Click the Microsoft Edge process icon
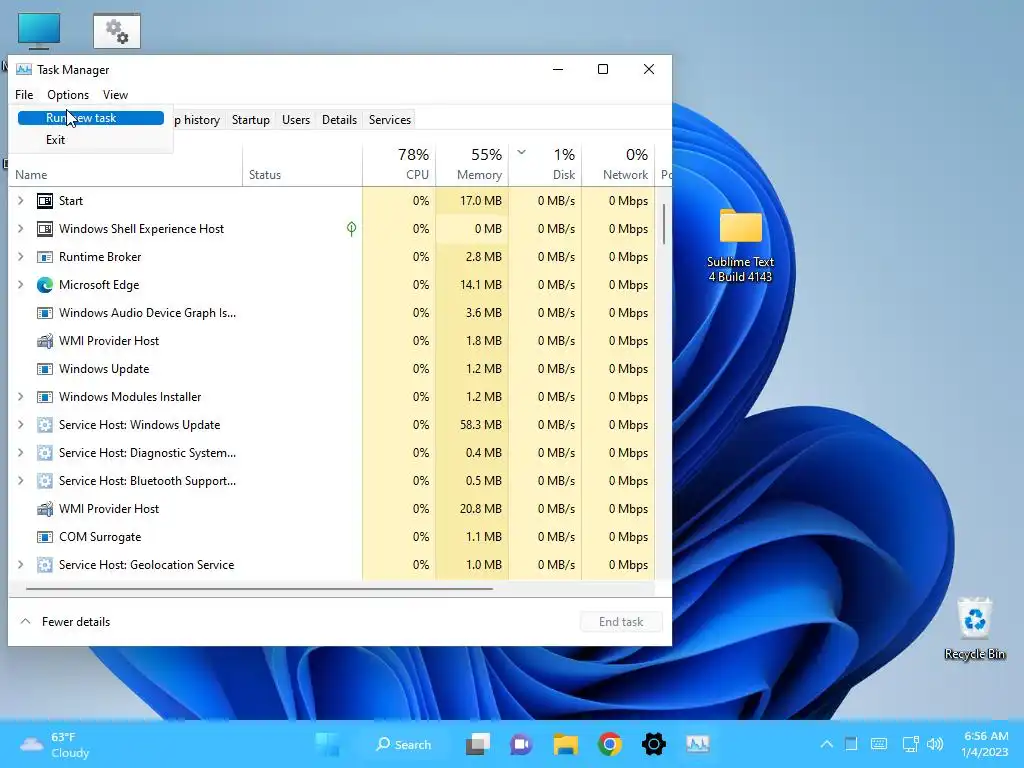 click(x=44, y=285)
